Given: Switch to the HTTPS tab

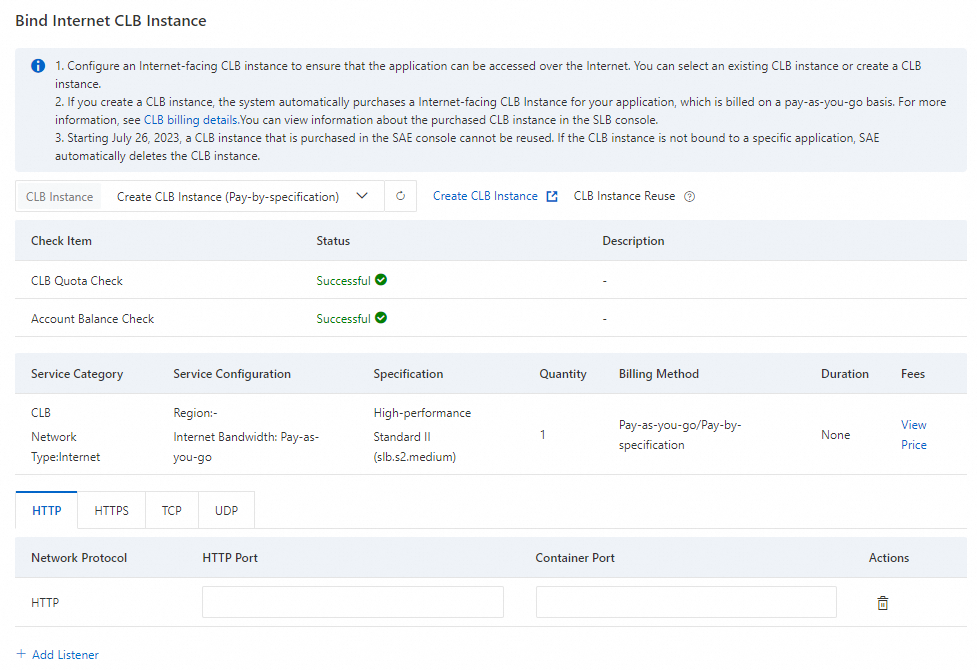Looking at the screenshot, I should point(111,510).
